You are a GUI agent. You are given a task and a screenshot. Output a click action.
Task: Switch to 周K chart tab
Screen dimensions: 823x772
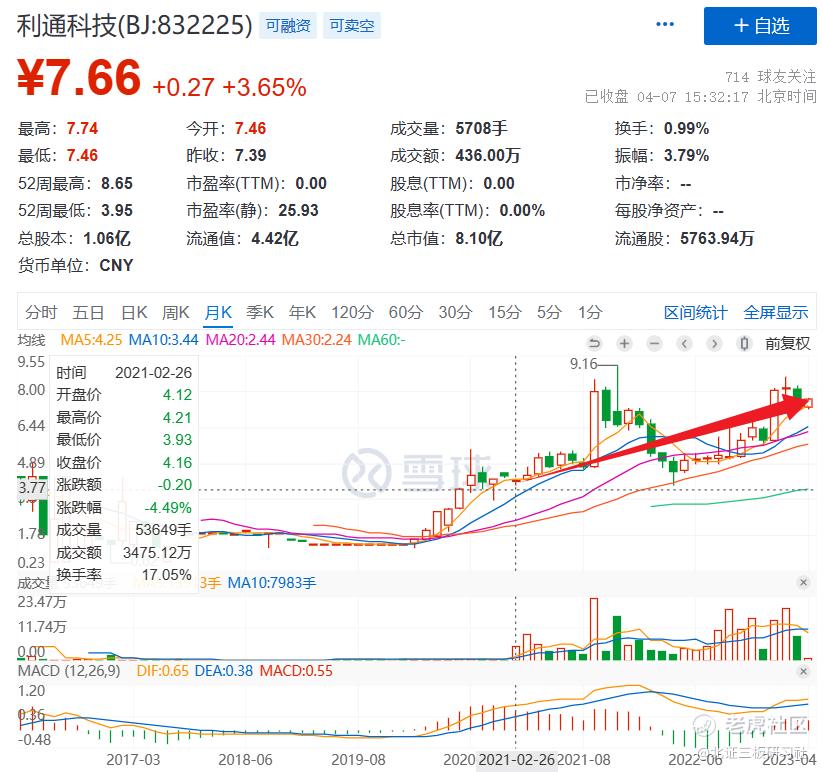(175, 312)
